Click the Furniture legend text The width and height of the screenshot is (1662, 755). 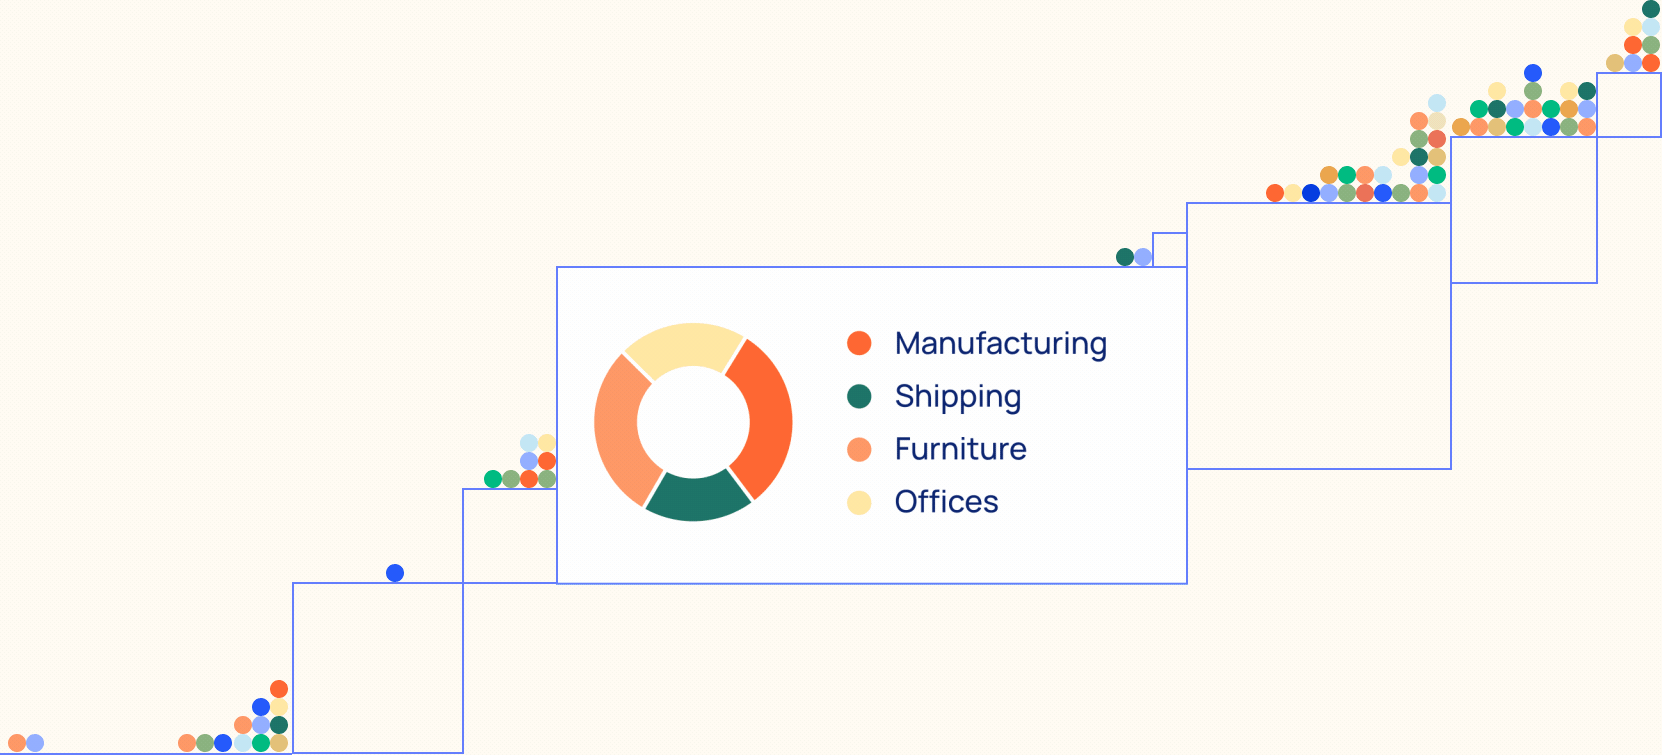[x=960, y=449]
